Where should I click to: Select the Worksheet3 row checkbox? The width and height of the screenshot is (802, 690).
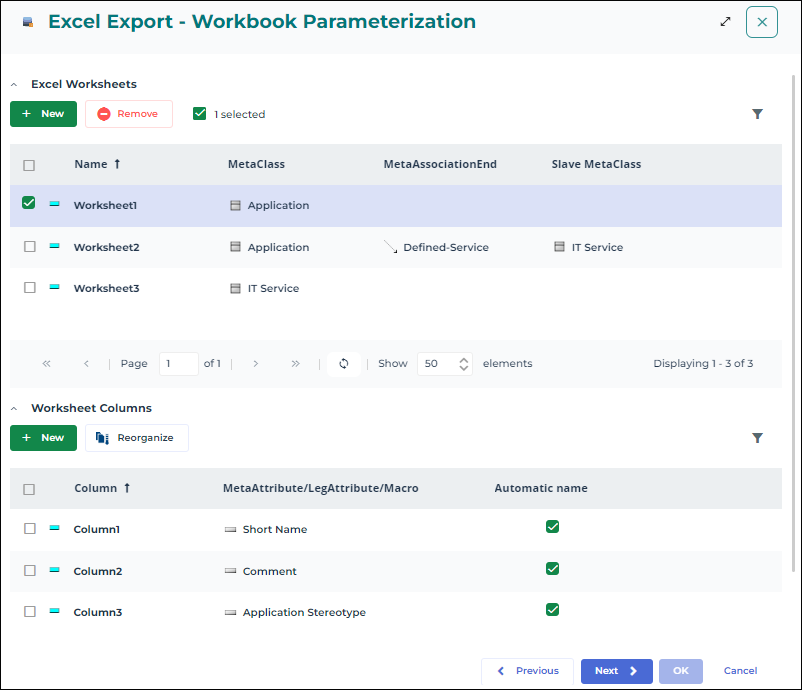(30, 288)
